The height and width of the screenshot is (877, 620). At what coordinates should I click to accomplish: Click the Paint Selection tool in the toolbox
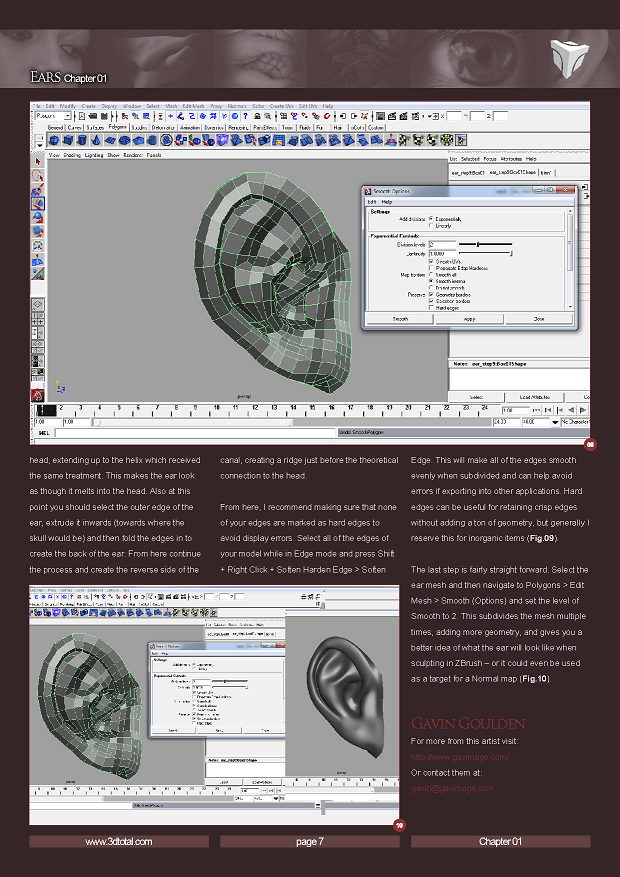pyautogui.click(x=38, y=189)
